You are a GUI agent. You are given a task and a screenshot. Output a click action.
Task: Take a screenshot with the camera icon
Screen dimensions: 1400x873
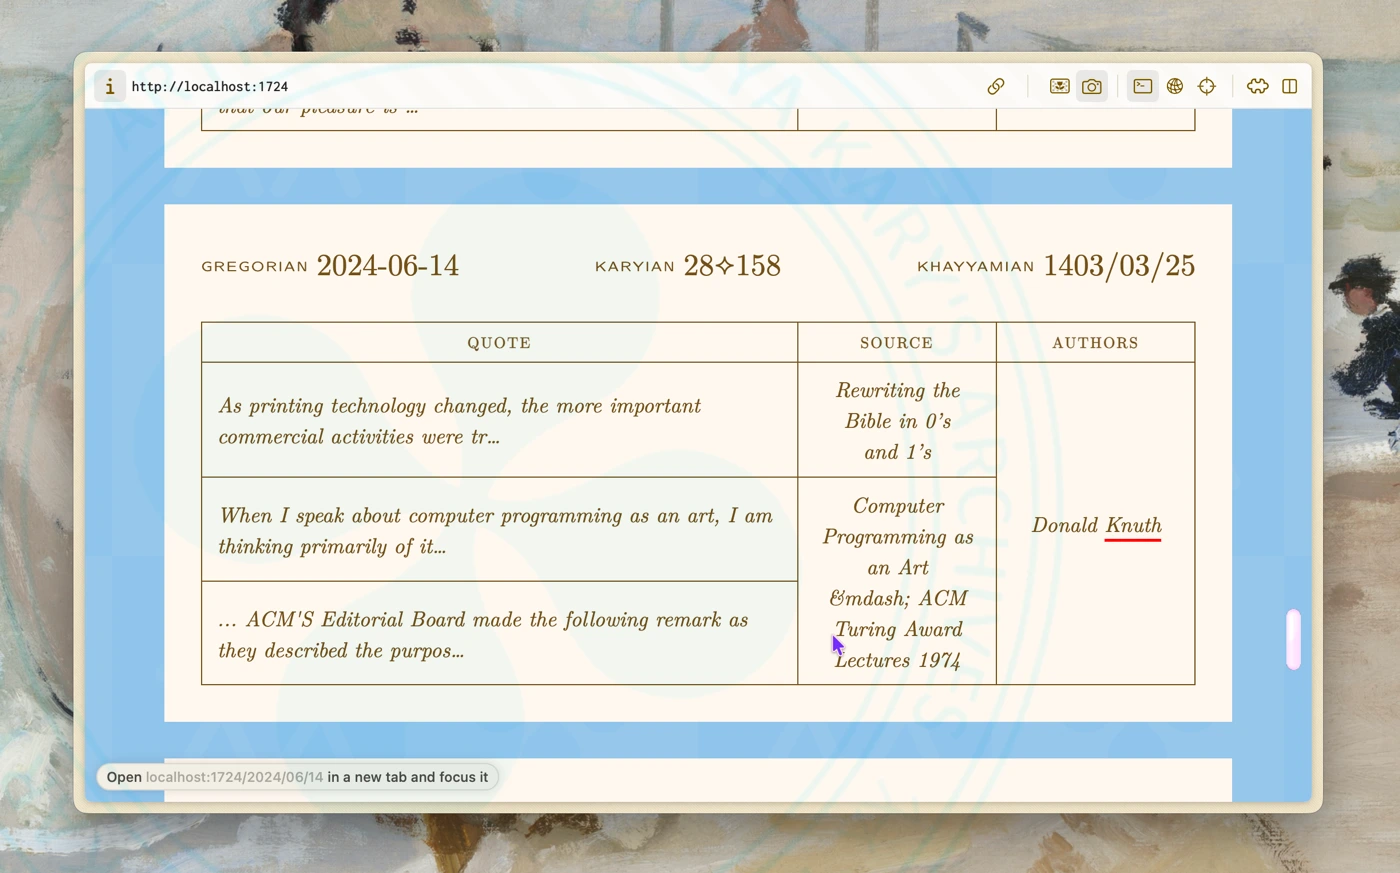point(1092,86)
